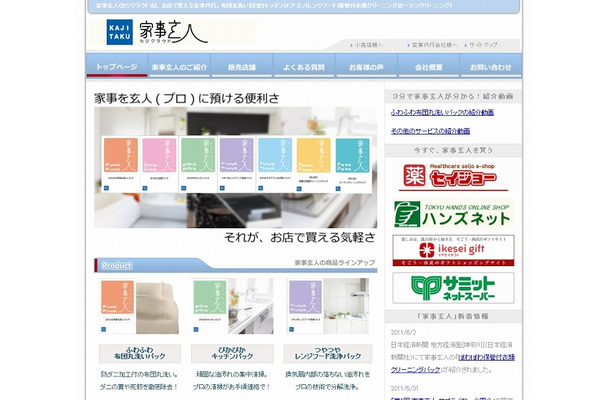Click the つやつやレンジフード洗浄パック button
This screenshot has height=400, width=610.
pos(328,353)
